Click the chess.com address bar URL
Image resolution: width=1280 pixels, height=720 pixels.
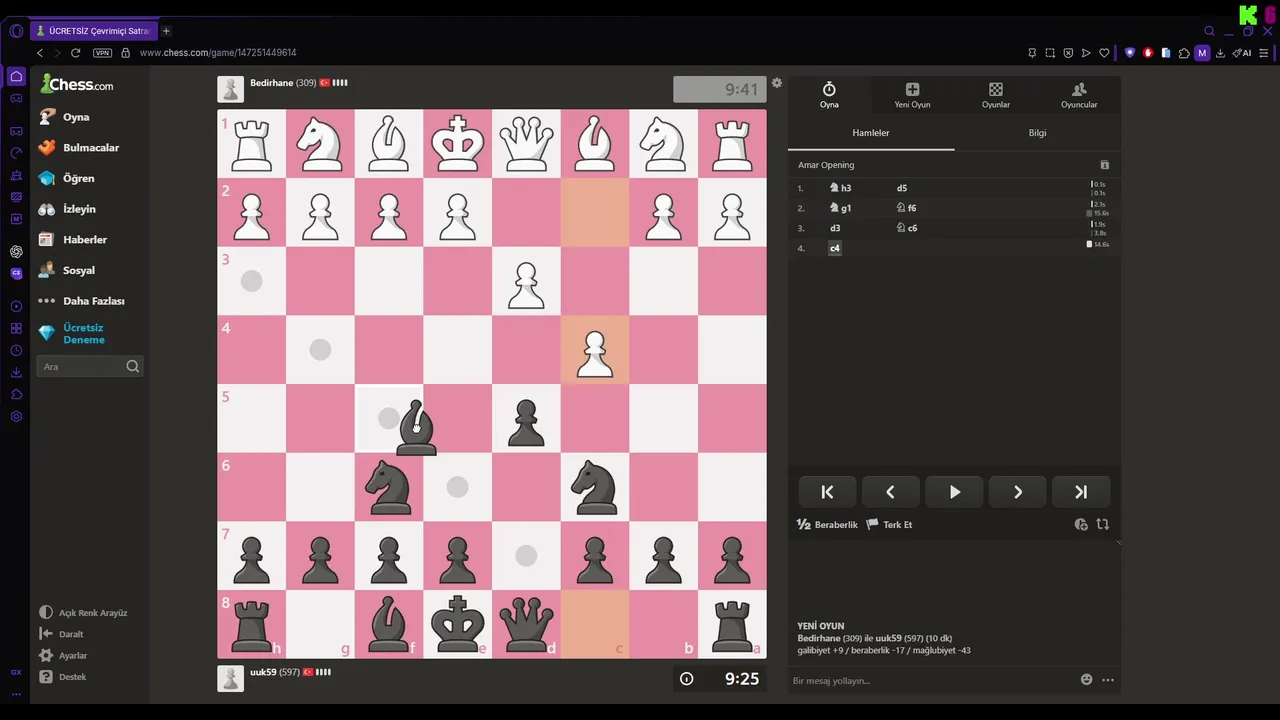tap(218, 53)
